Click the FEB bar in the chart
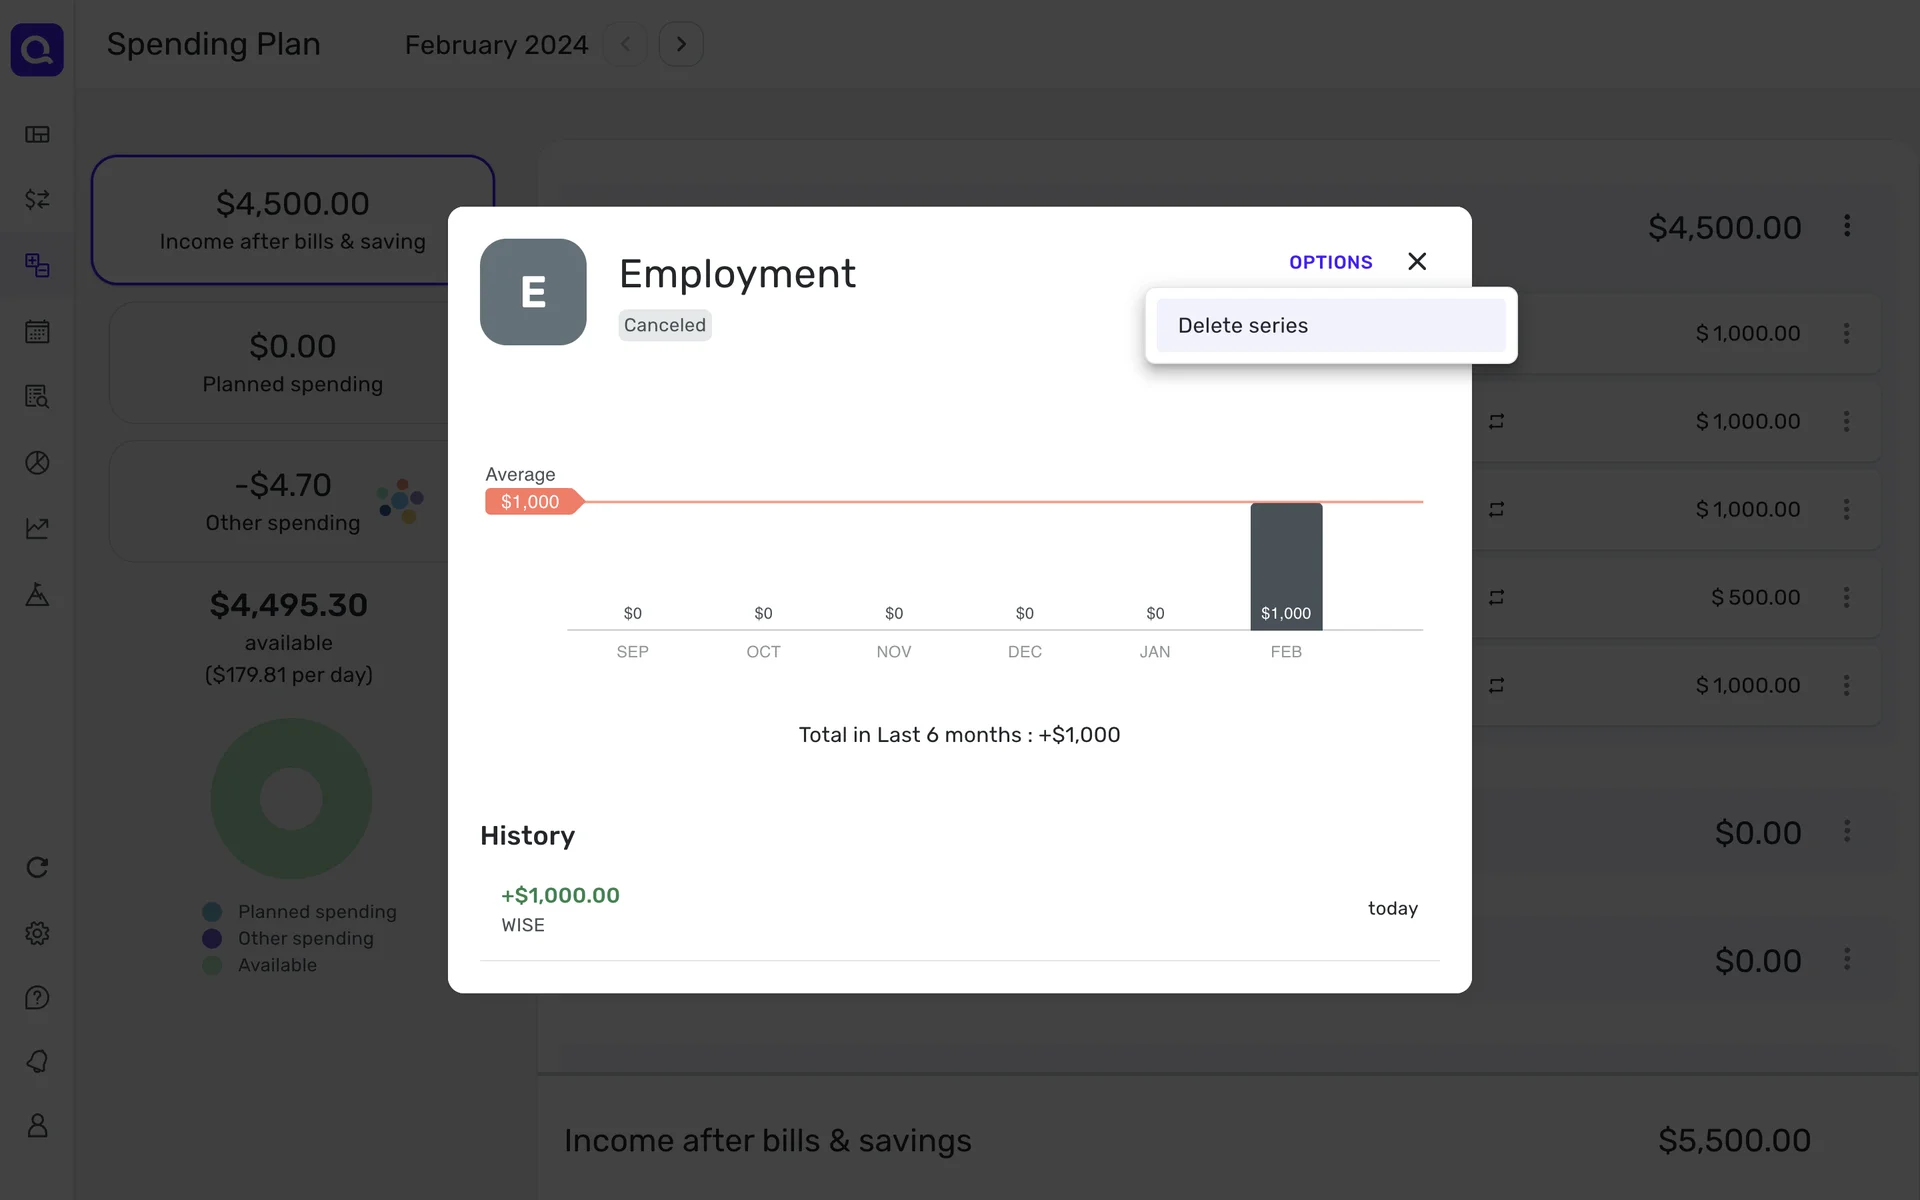The image size is (1920, 1200). [1286, 566]
